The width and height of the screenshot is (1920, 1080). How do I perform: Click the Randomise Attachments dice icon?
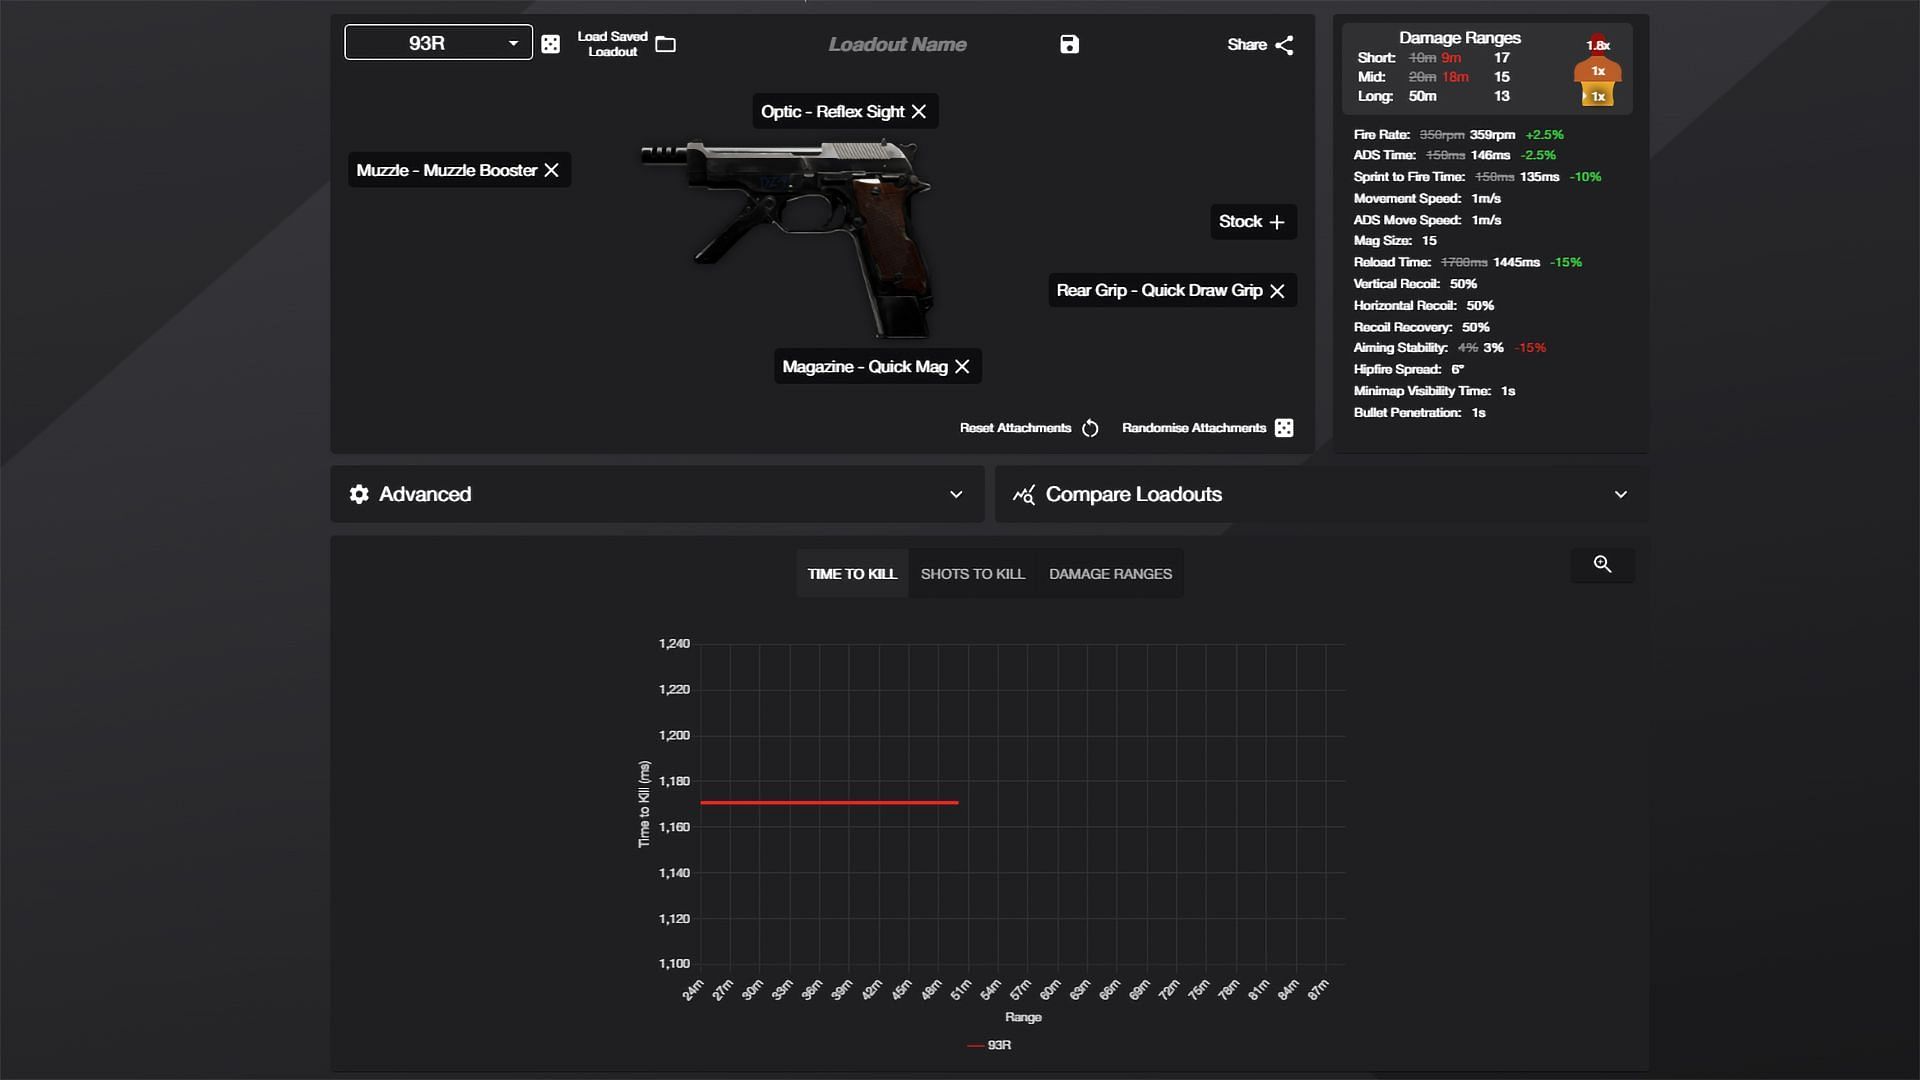pyautogui.click(x=1284, y=427)
